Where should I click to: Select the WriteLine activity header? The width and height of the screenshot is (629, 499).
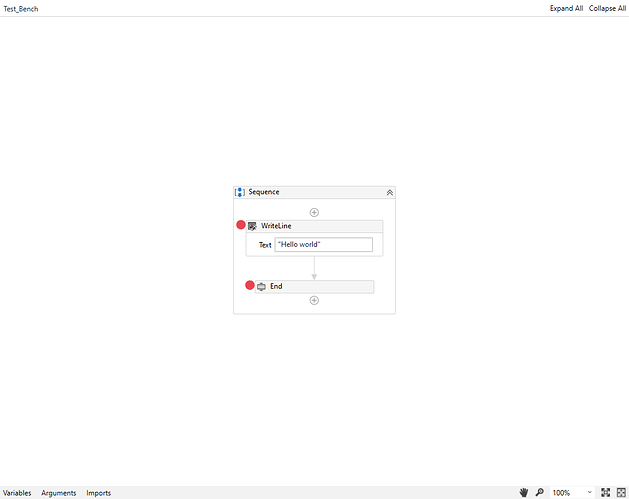click(x=314, y=226)
